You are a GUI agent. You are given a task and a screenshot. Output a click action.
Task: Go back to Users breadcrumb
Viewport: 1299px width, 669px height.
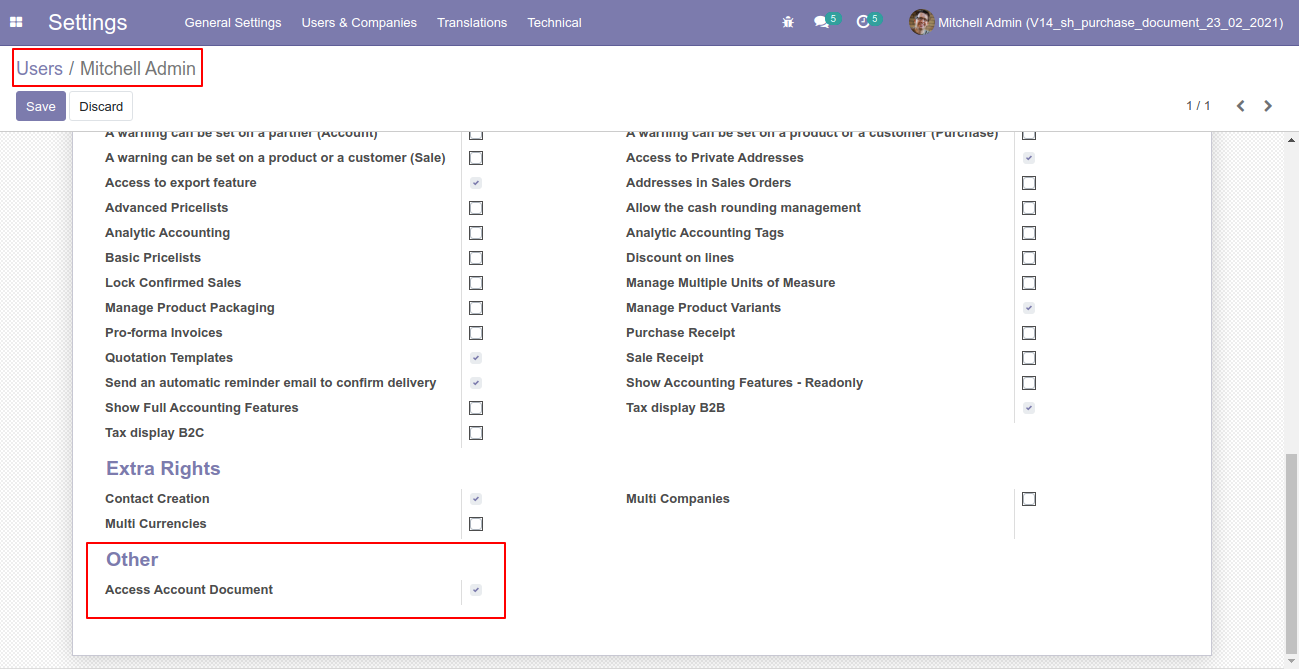[x=40, y=69]
